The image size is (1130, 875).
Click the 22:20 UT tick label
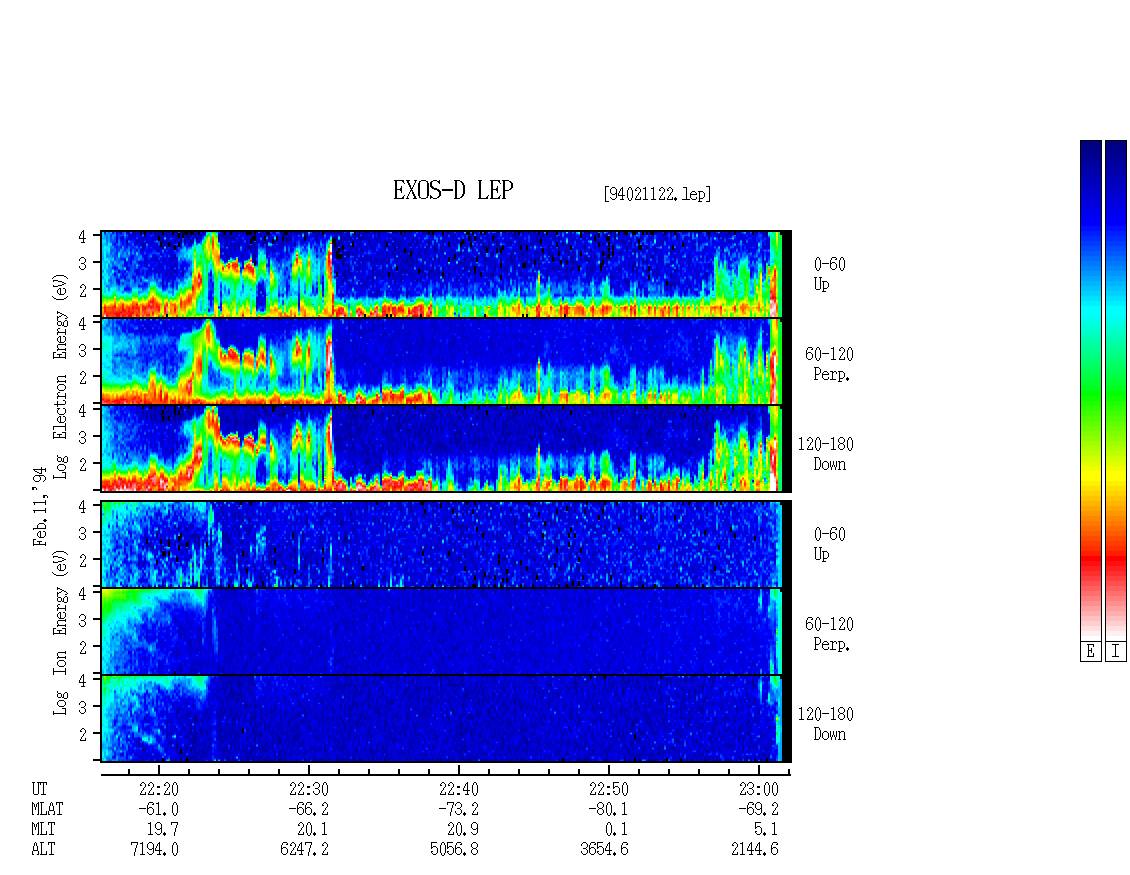click(159, 789)
